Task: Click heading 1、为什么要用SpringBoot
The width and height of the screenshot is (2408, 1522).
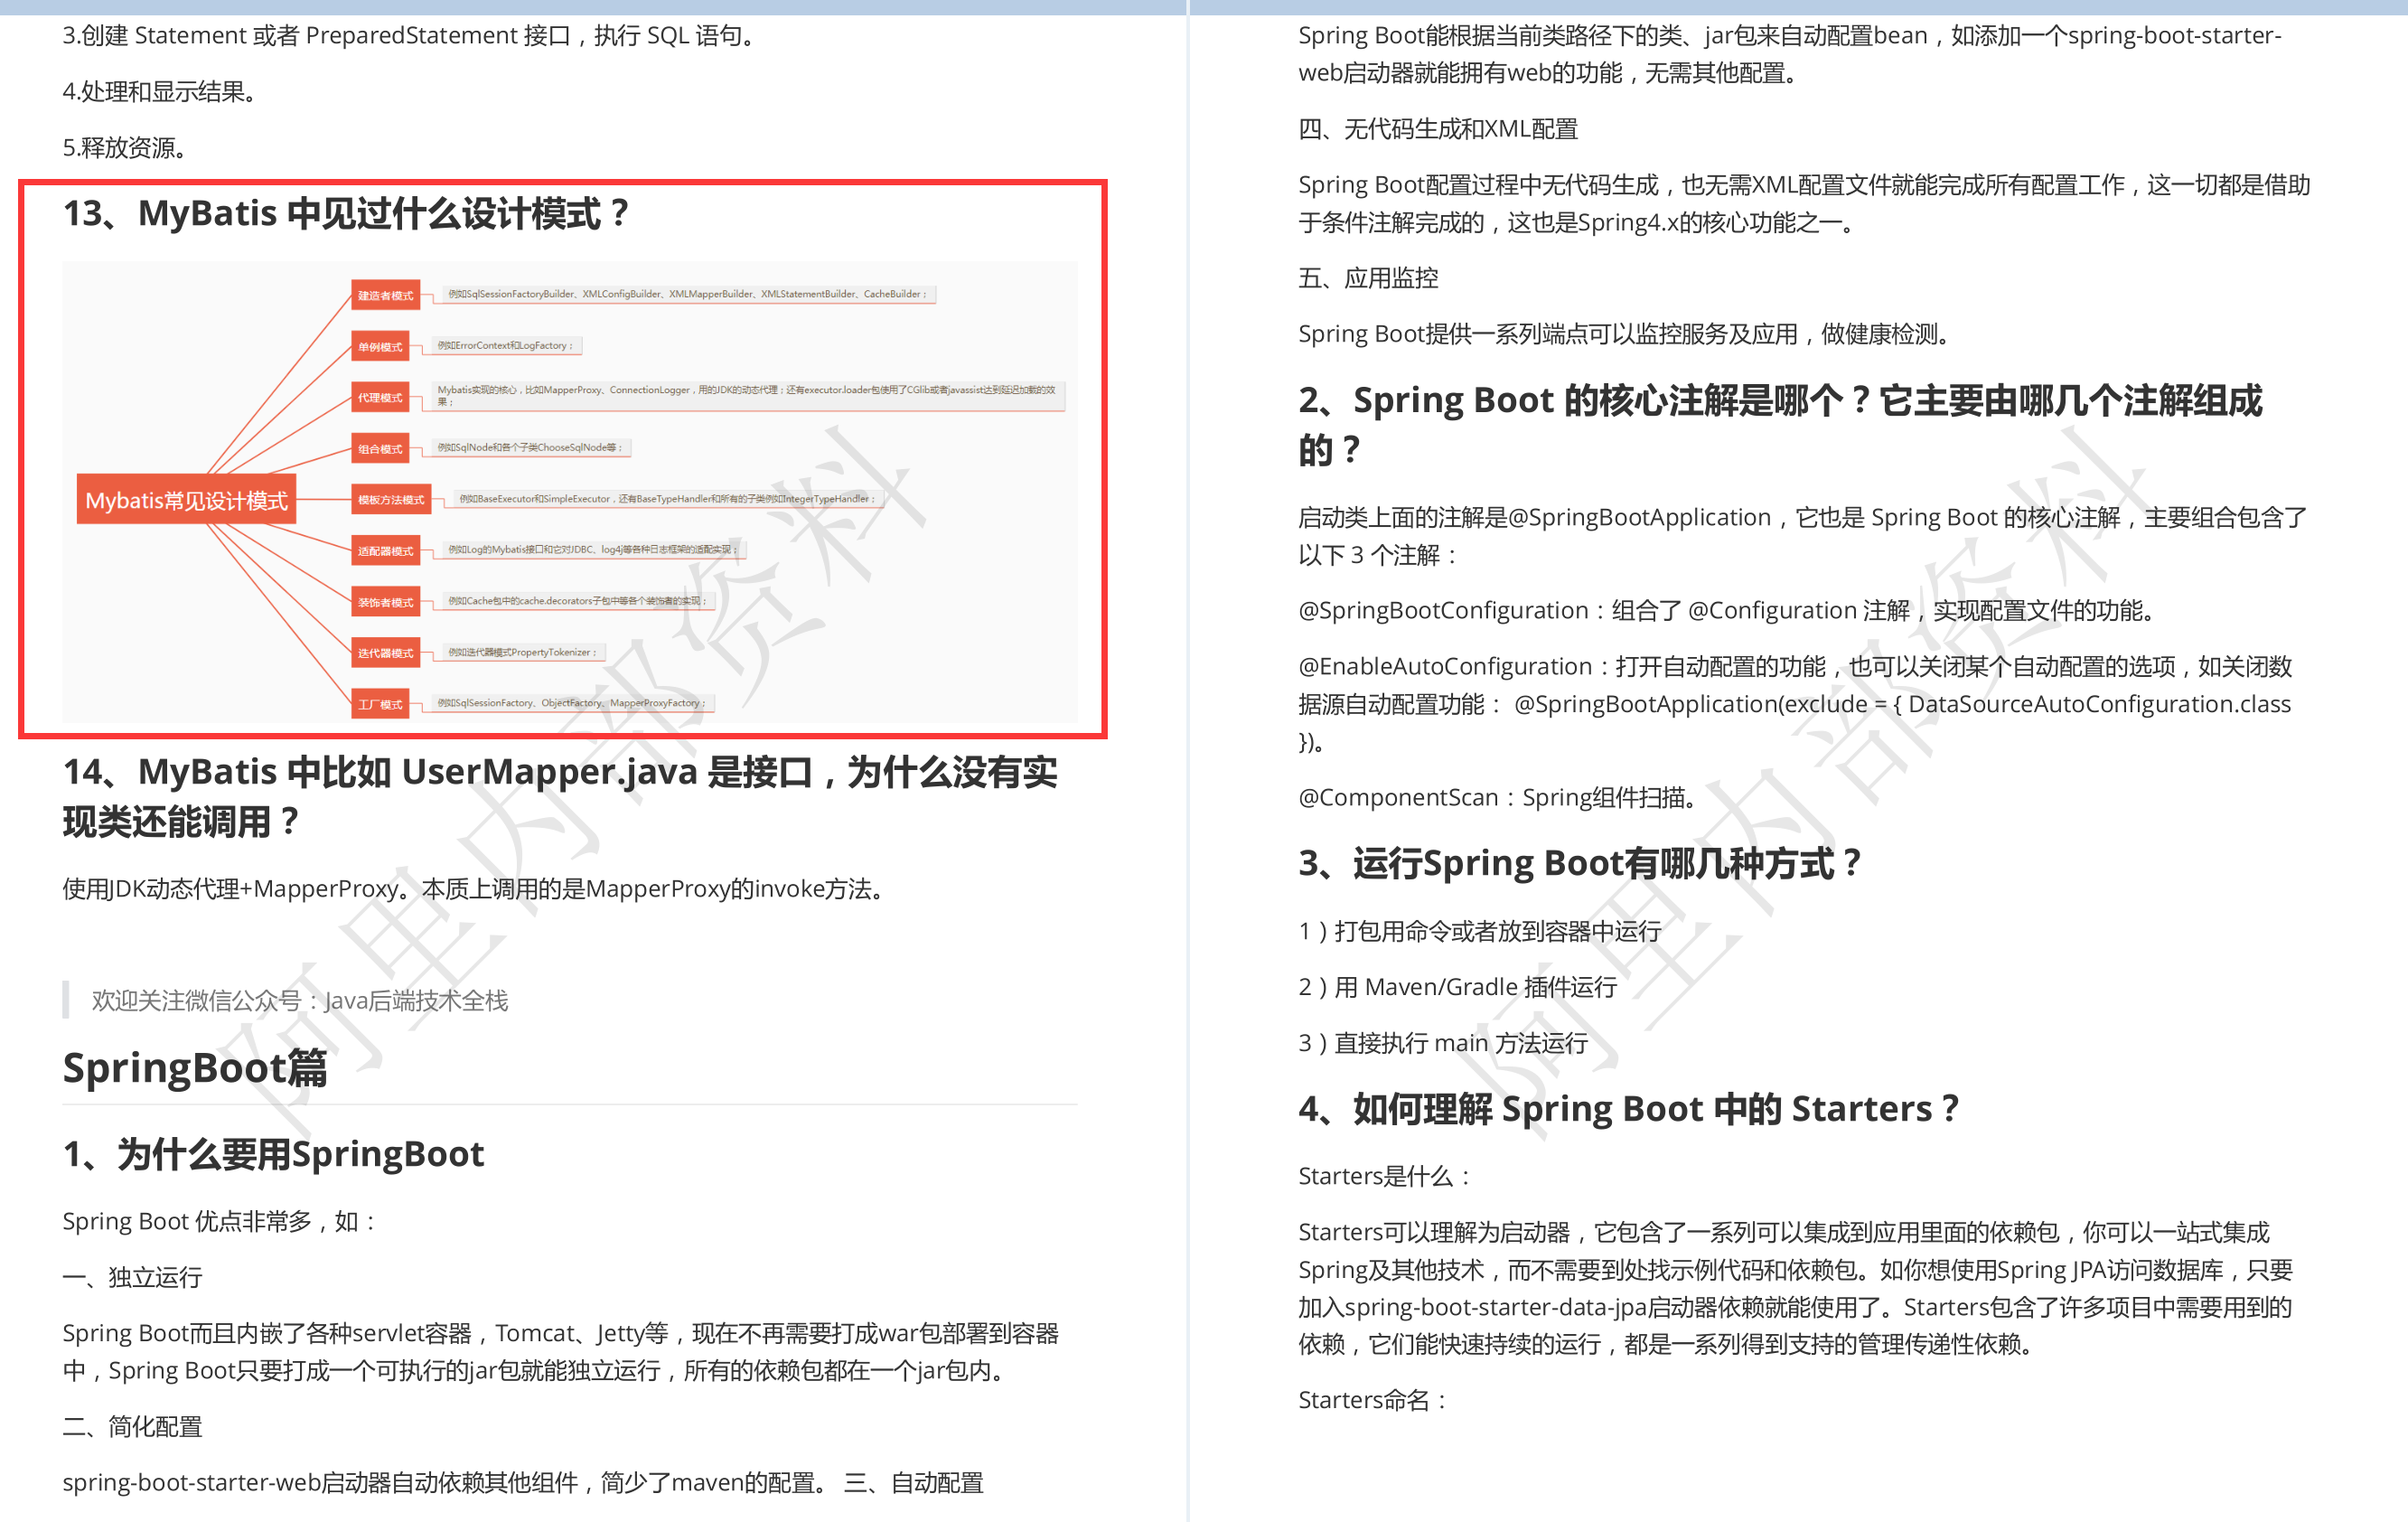Action: (x=273, y=1153)
